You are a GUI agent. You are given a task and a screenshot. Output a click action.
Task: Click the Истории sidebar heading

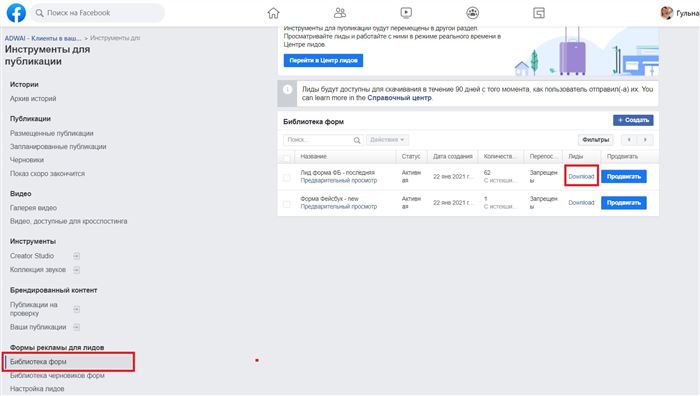tap(24, 84)
